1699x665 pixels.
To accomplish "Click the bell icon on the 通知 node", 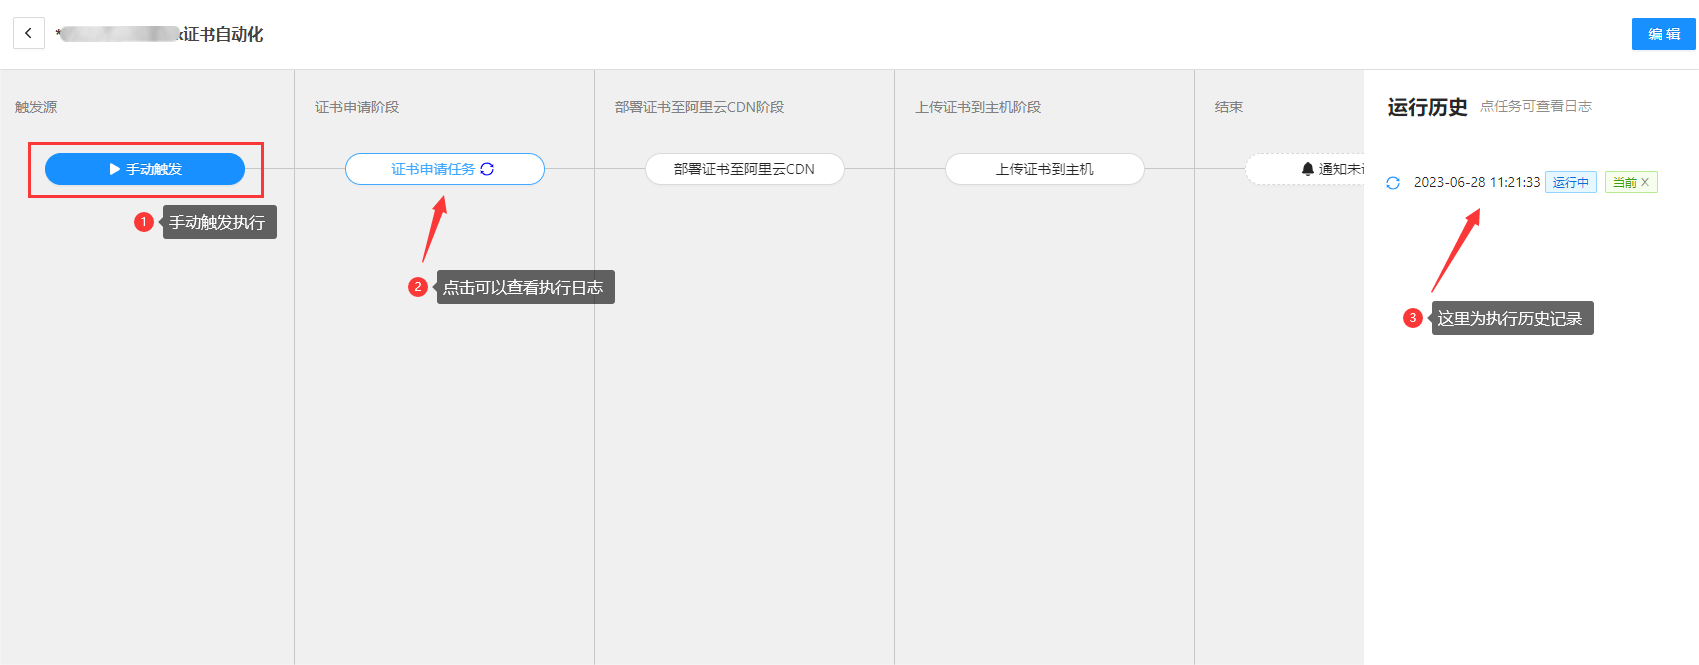I will 1307,169.
